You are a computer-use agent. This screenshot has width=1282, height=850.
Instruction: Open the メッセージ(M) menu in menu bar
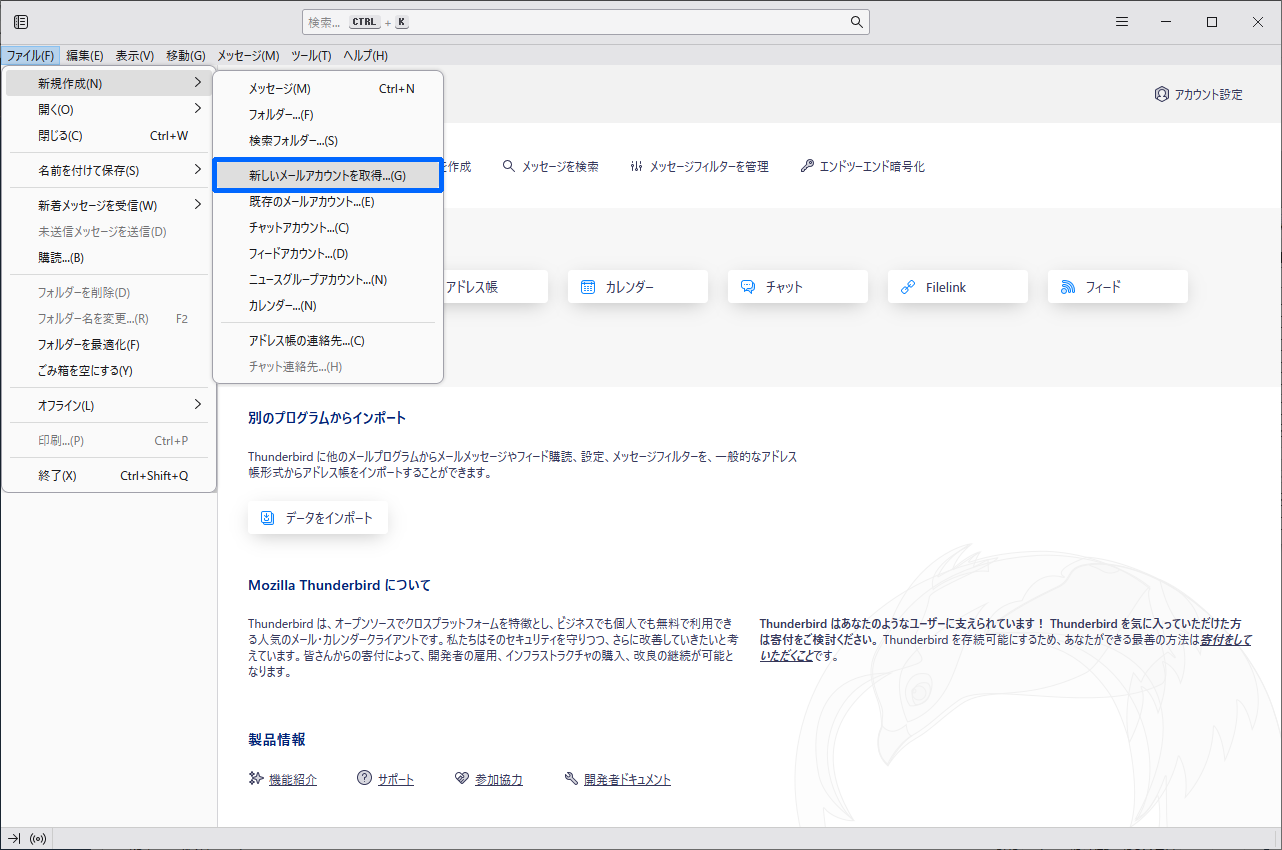pyautogui.click(x=248, y=56)
